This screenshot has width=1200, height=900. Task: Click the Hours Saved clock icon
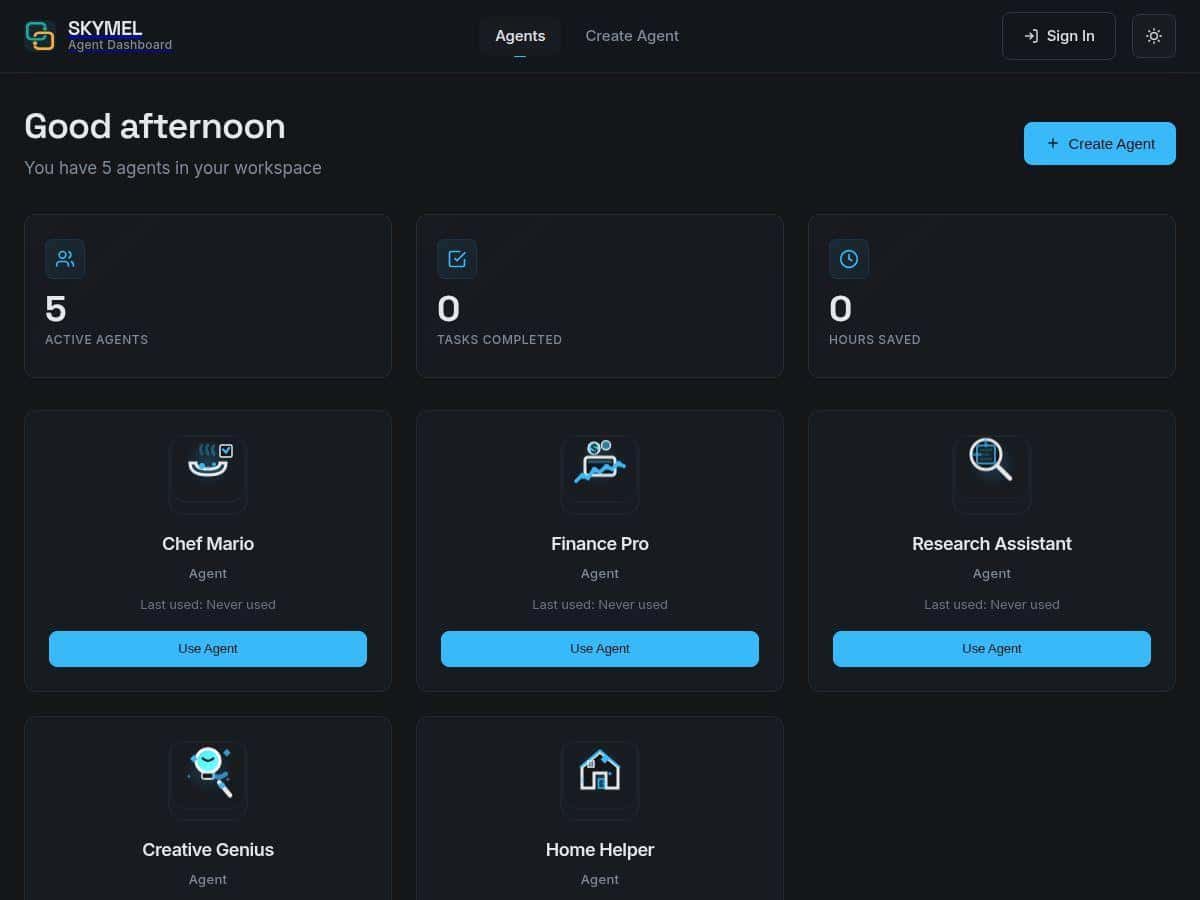tap(849, 258)
